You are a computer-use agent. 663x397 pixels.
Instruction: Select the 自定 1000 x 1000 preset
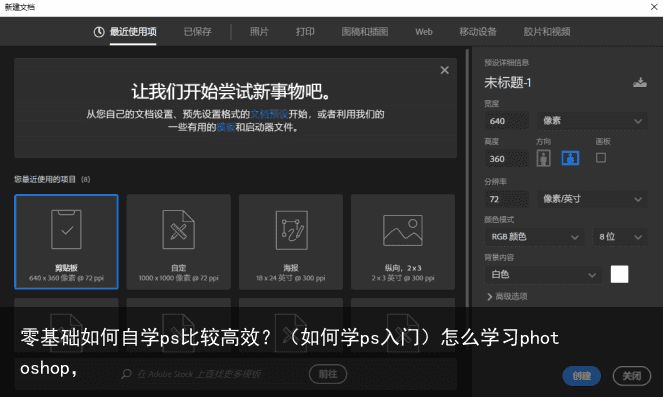[178, 242]
